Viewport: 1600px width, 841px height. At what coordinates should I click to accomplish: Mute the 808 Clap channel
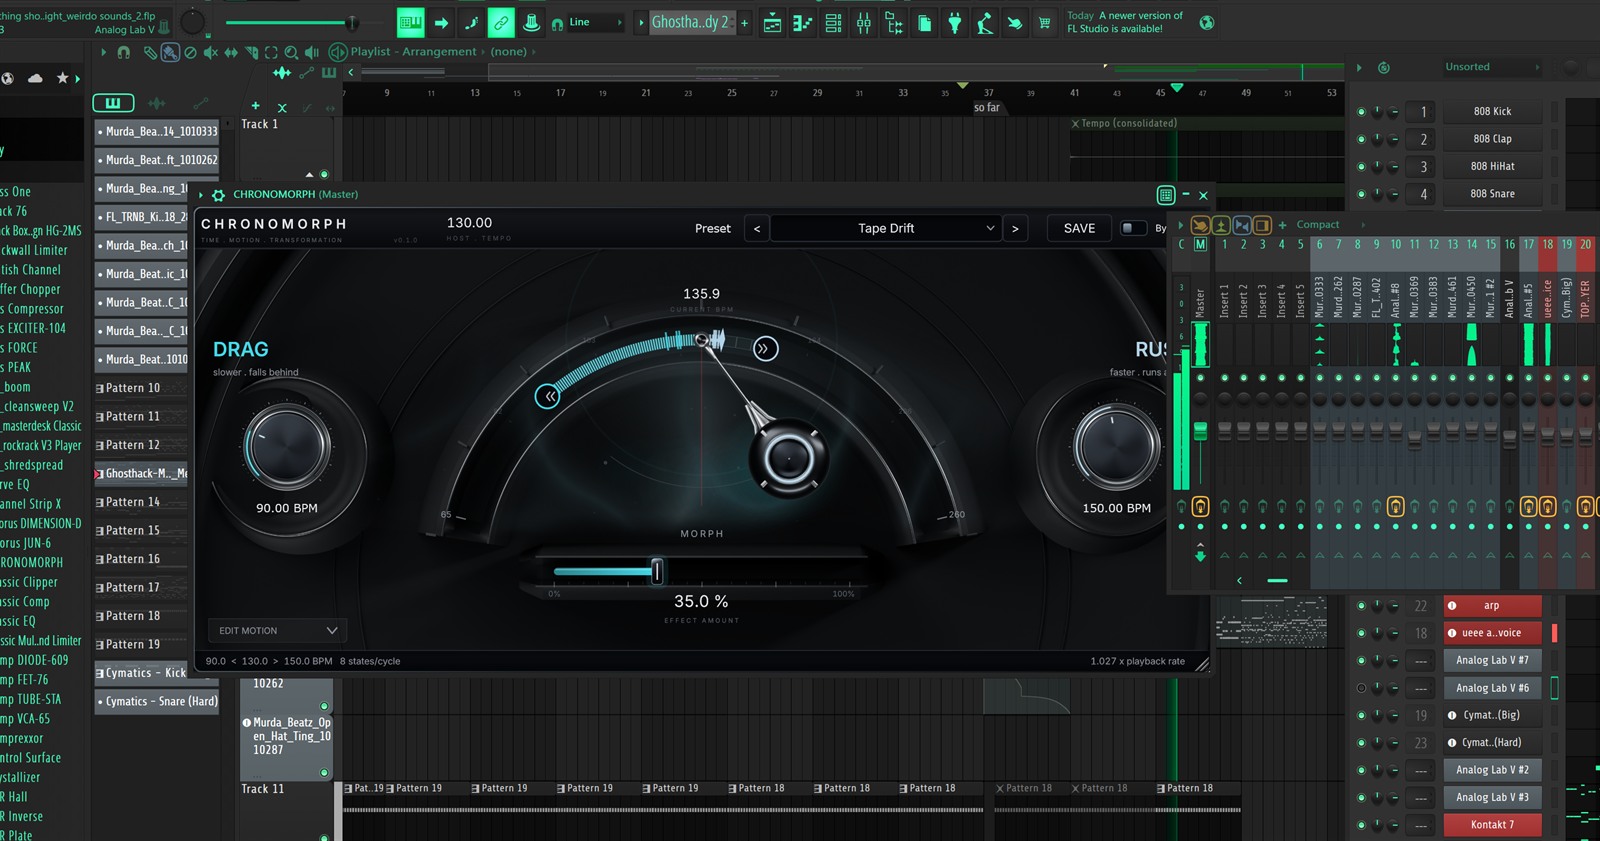point(1361,139)
